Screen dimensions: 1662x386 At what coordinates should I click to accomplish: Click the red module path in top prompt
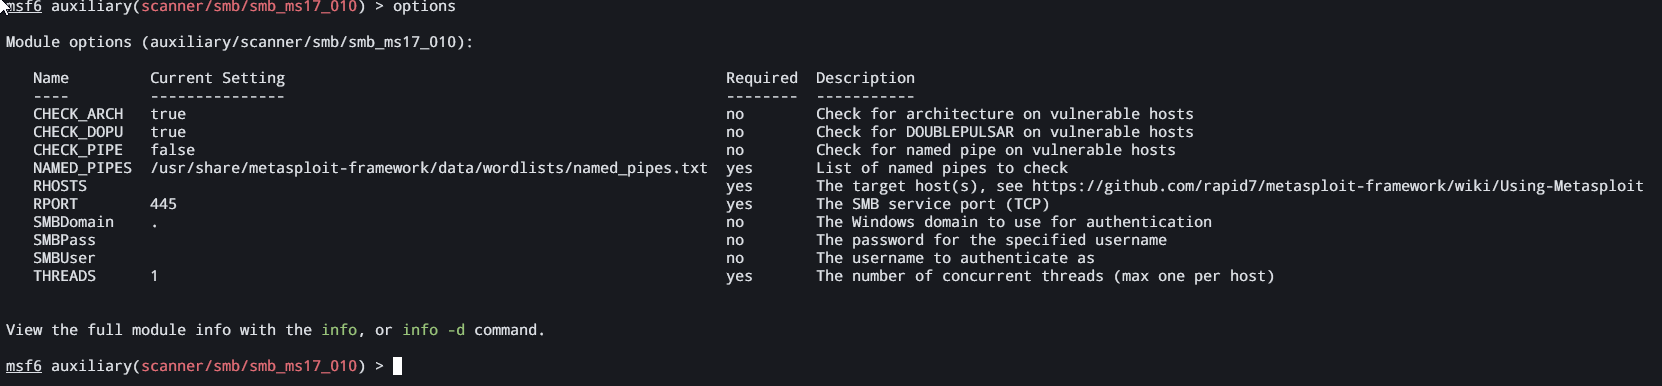[x=249, y=7]
